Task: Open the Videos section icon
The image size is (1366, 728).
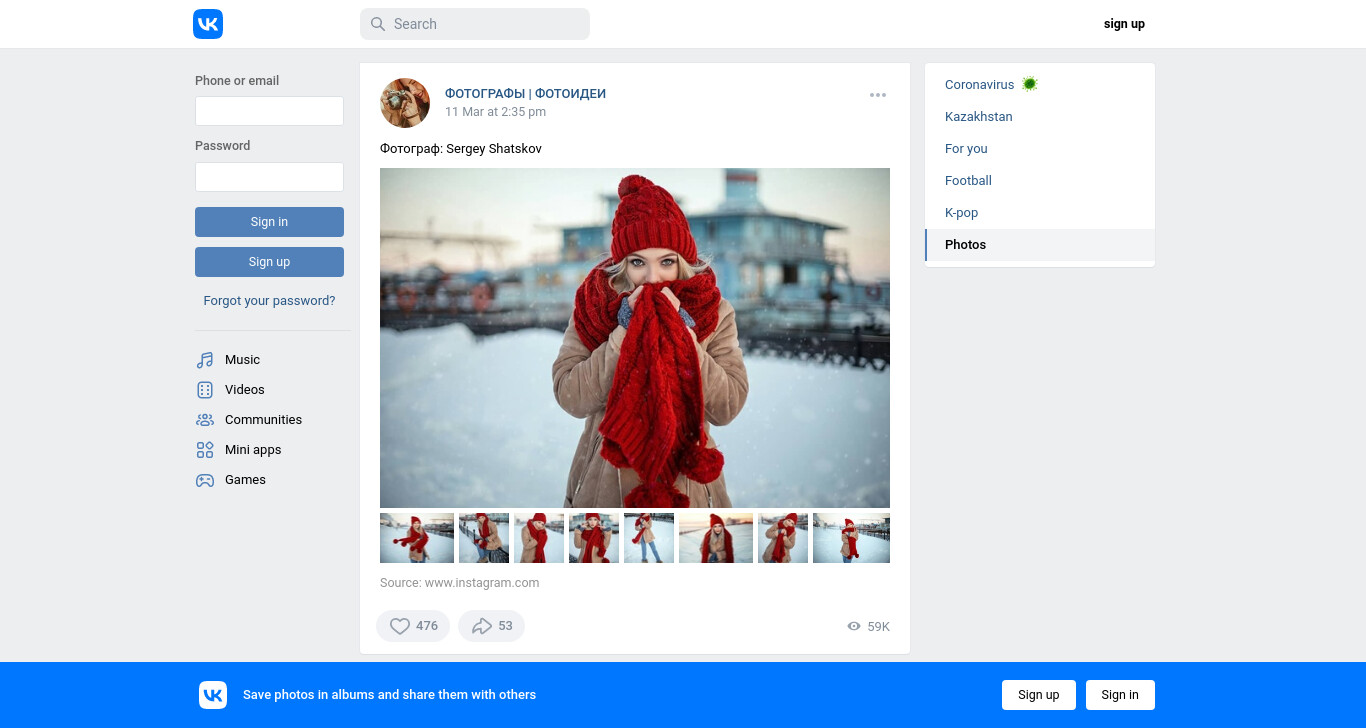Action: [205, 390]
